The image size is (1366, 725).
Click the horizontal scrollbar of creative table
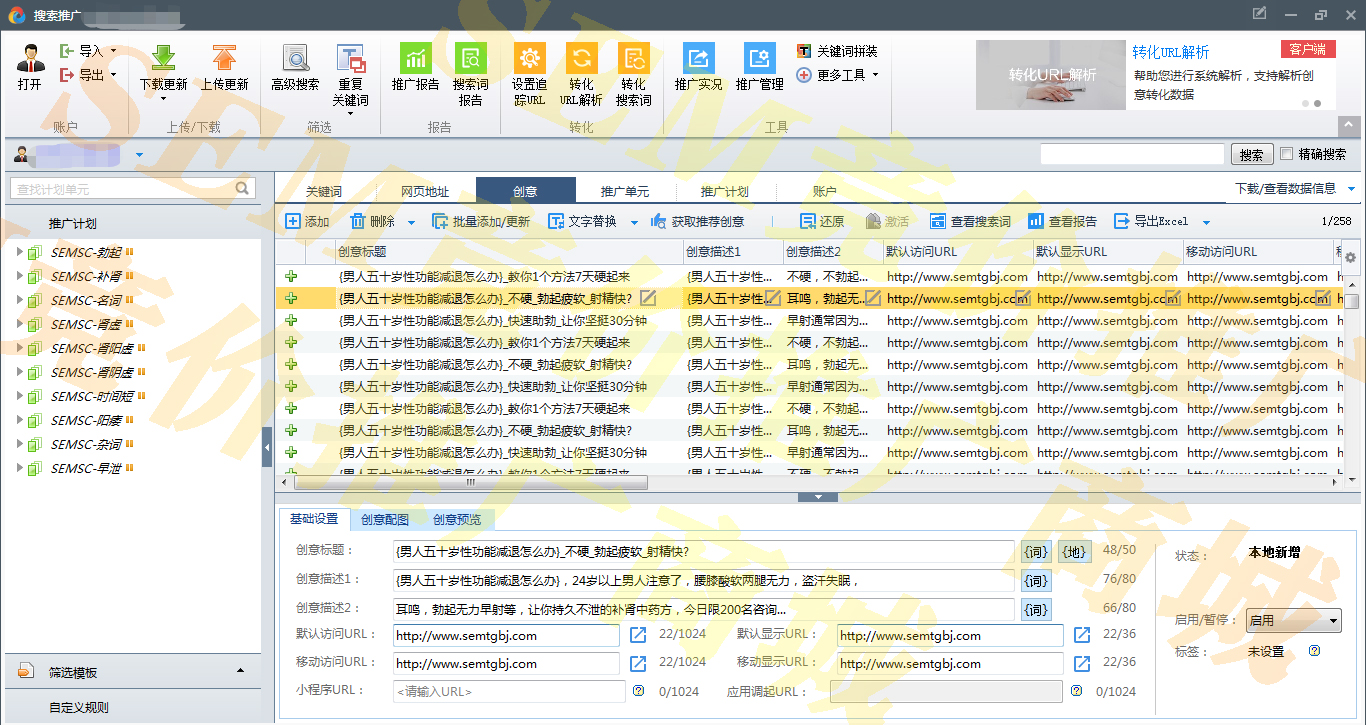[470, 483]
